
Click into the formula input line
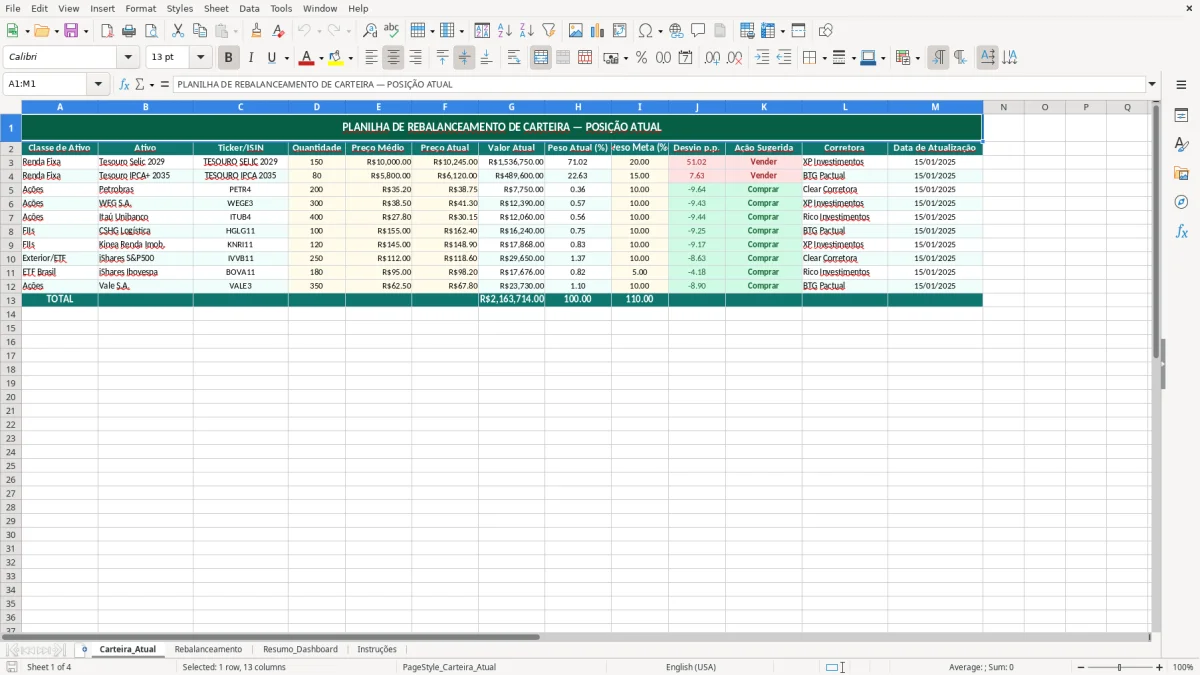[659, 84]
